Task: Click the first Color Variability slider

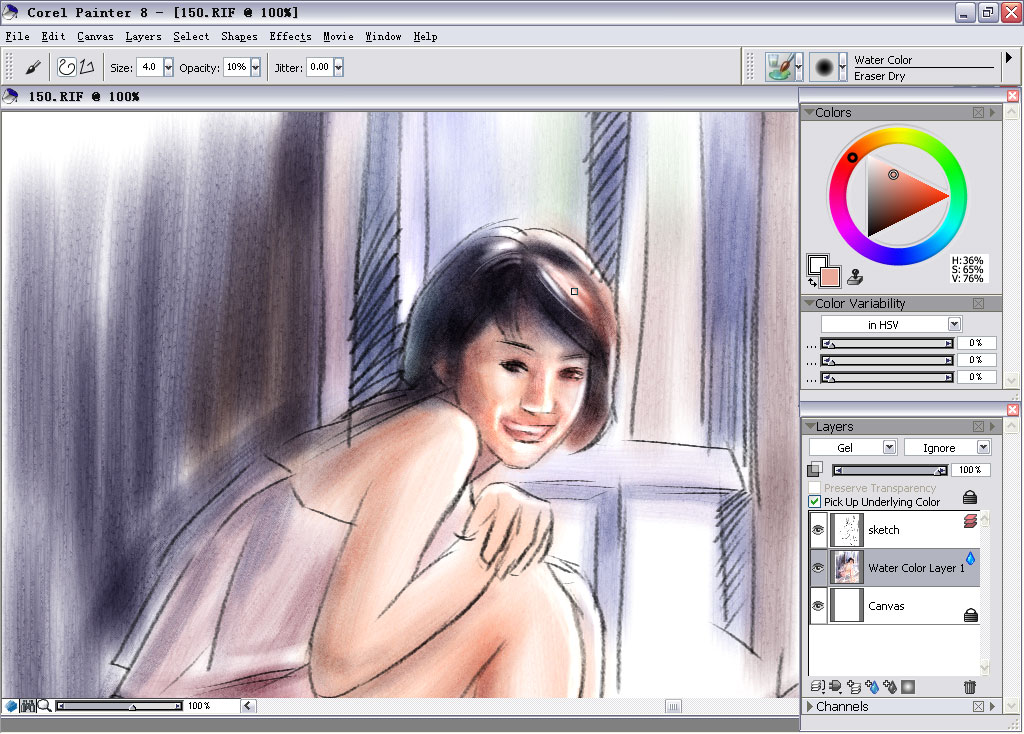Action: pyautogui.click(x=887, y=343)
